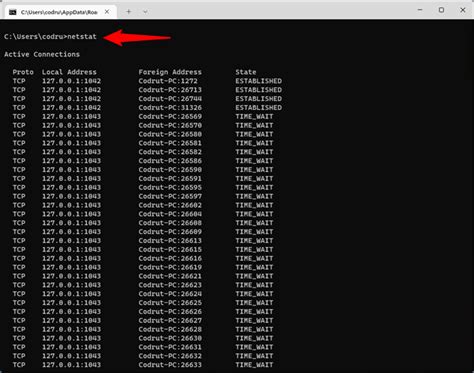
Task: Click foreign address Codrut-PC:26630
Action: click(x=170, y=338)
